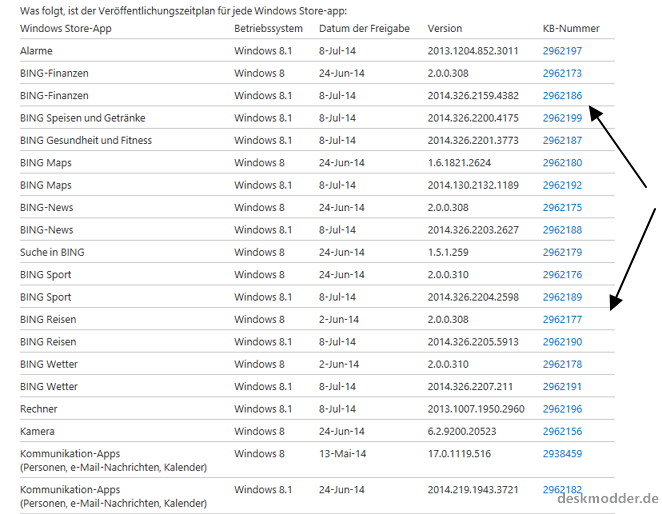Open KB 2962196 for Rechner

(x=562, y=409)
